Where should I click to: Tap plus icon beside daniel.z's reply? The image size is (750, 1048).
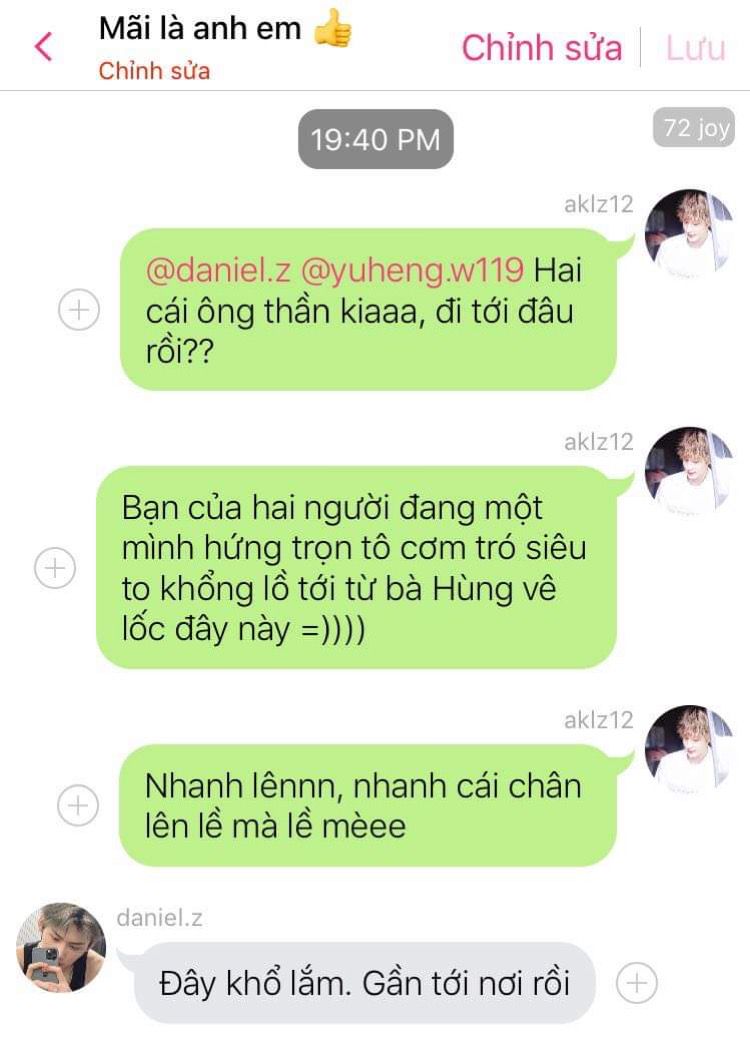(x=636, y=983)
